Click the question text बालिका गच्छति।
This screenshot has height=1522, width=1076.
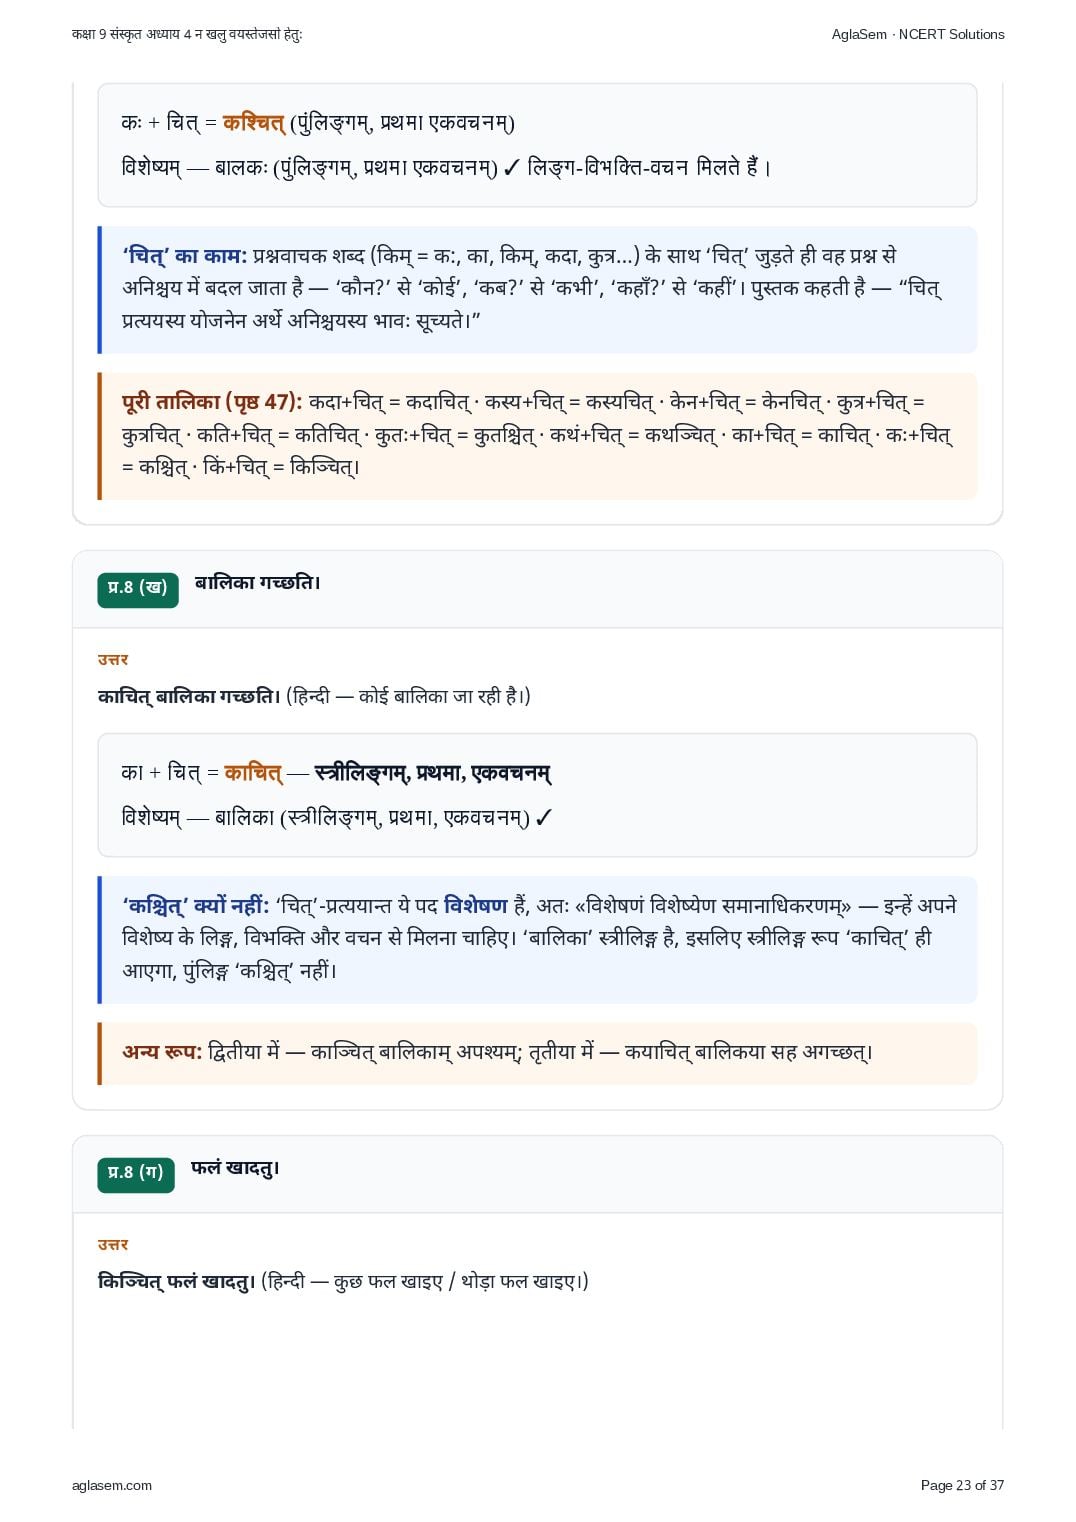[258, 583]
